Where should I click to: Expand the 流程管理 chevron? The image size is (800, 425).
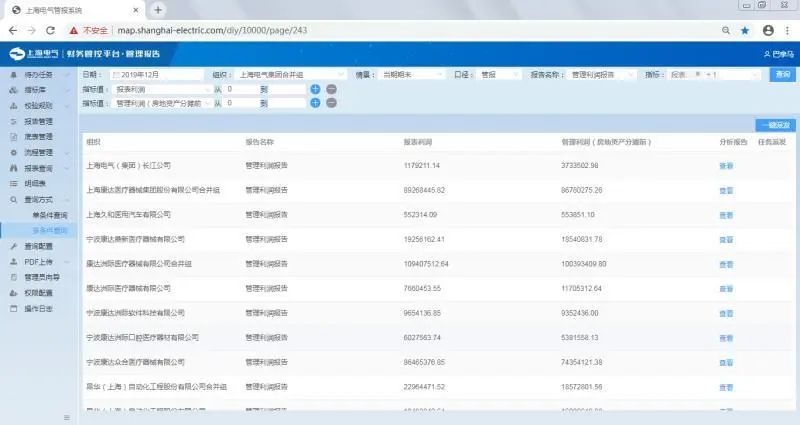pos(67,153)
